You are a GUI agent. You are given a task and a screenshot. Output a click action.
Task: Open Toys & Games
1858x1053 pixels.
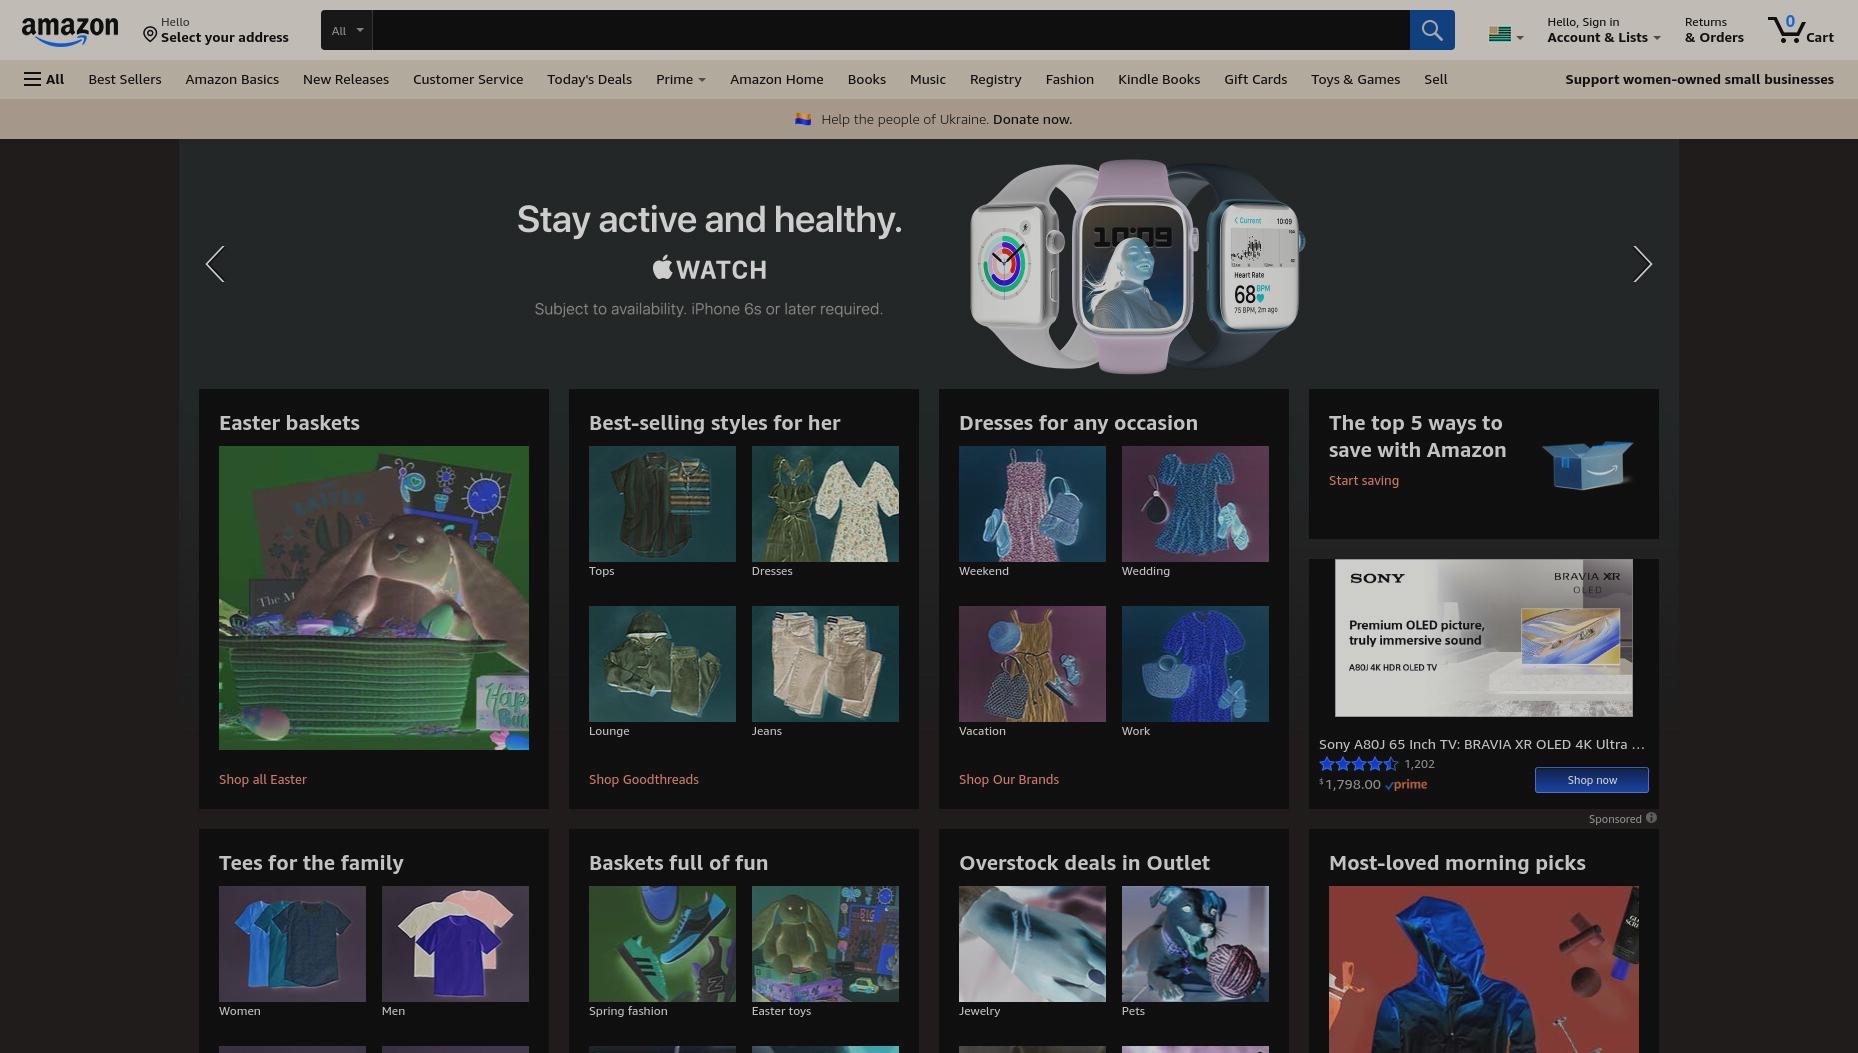click(1356, 79)
